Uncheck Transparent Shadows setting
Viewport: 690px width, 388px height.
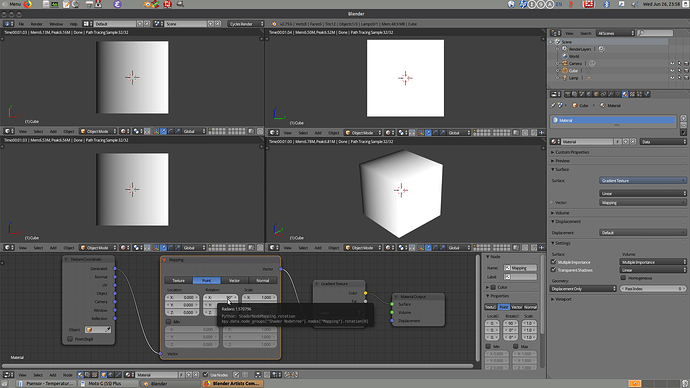point(554,270)
